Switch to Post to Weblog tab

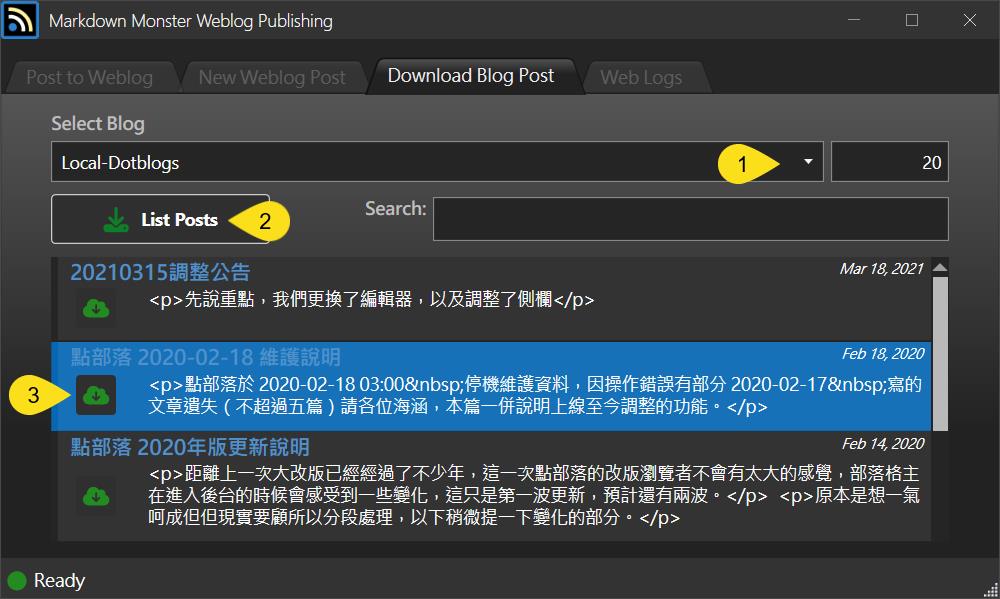pyautogui.click(x=89, y=77)
